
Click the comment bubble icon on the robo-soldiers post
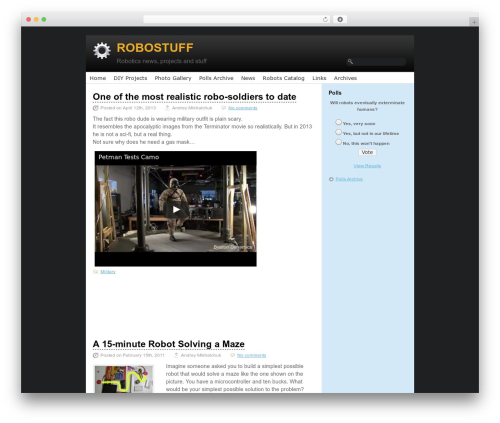[x=223, y=108]
